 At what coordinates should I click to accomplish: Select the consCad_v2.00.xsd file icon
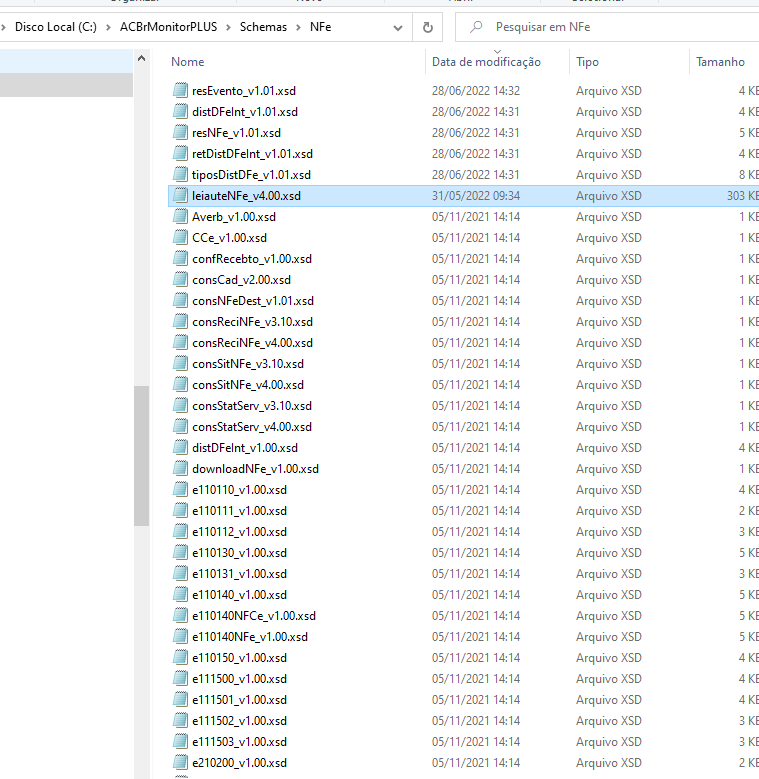pyautogui.click(x=180, y=280)
